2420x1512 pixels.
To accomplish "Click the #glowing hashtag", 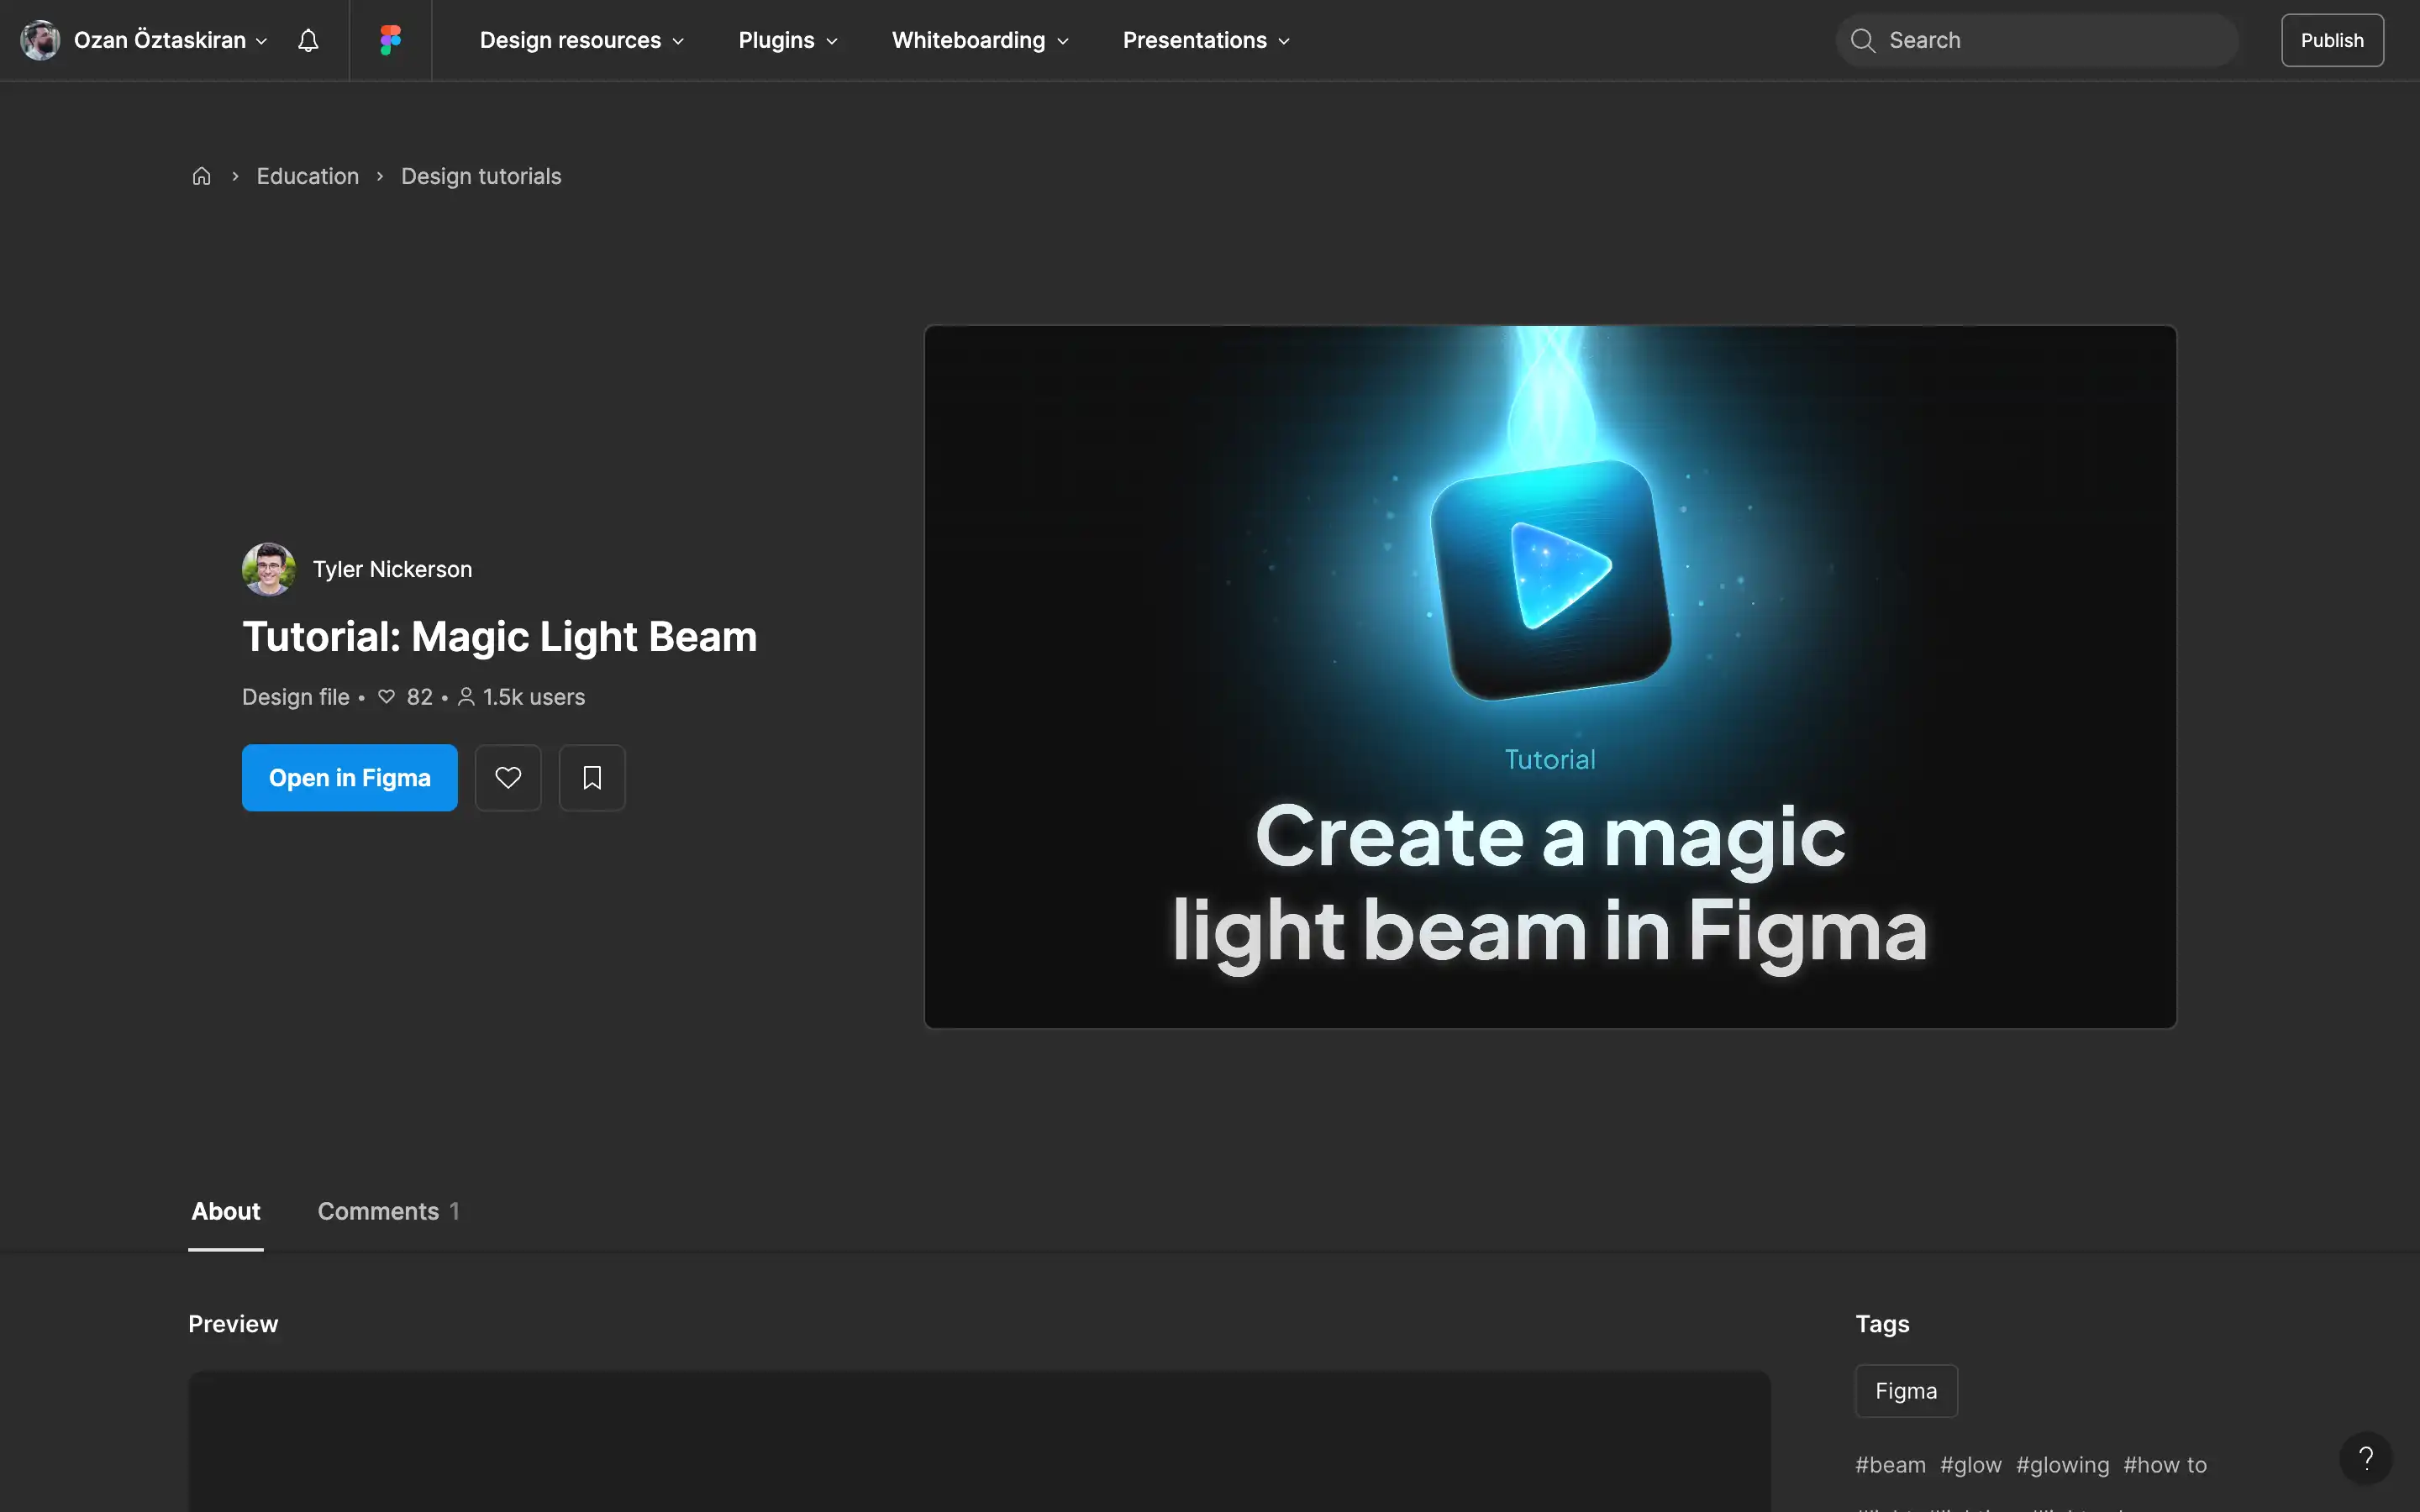I will click(2062, 1465).
